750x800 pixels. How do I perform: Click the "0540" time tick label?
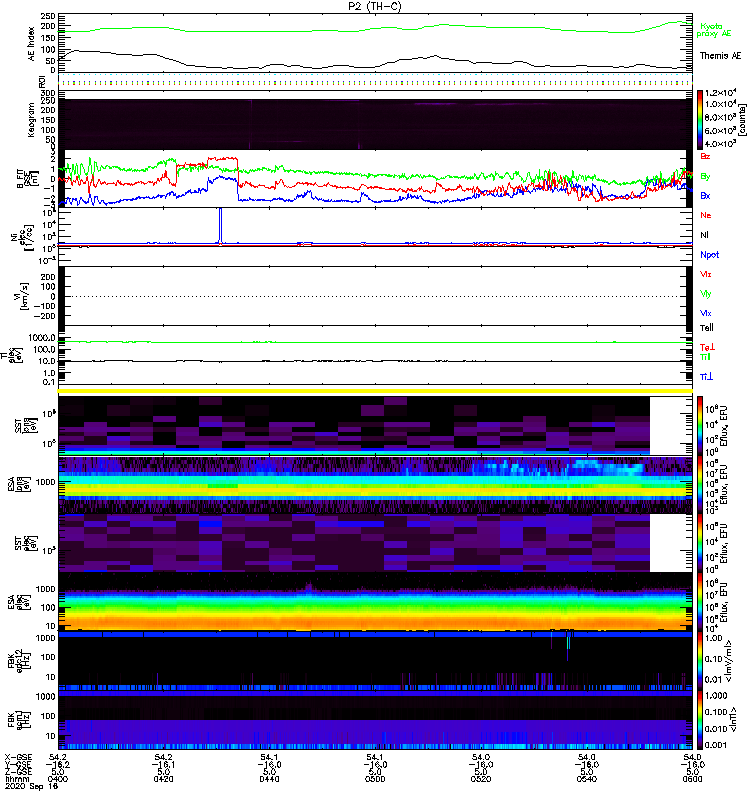click(586, 779)
